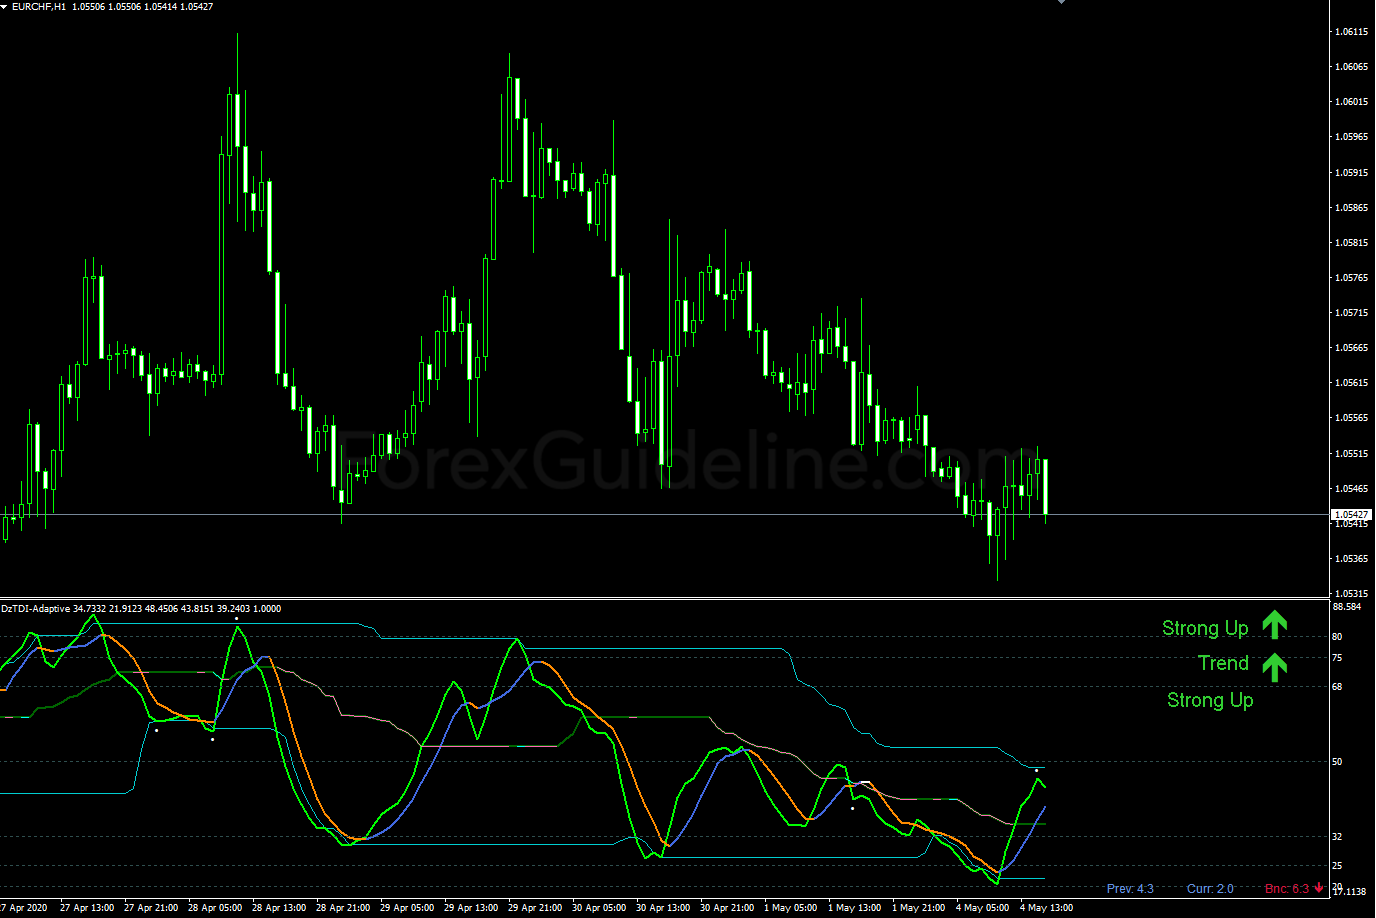Image resolution: width=1376 pixels, height=918 pixels.
Task: Click the 4 May 05:00 time label
Action: coord(983,908)
